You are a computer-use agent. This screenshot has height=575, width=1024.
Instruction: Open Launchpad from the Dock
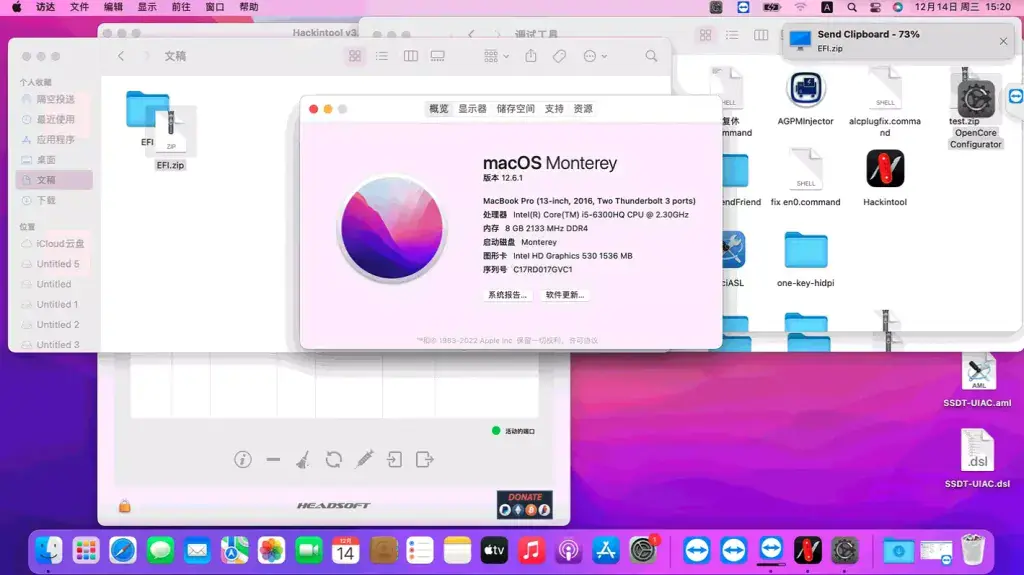coord(86,551)
